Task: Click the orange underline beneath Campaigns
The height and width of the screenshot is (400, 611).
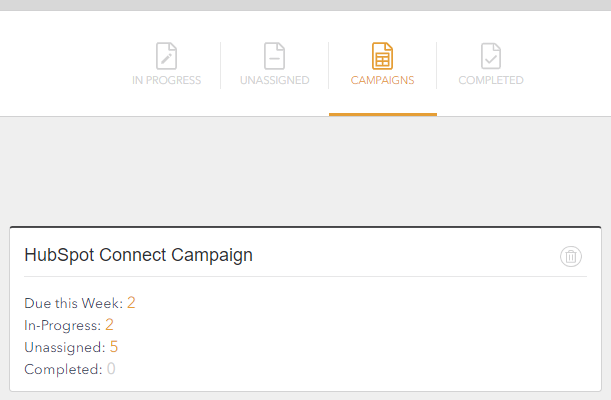Action: pos(383,115)
